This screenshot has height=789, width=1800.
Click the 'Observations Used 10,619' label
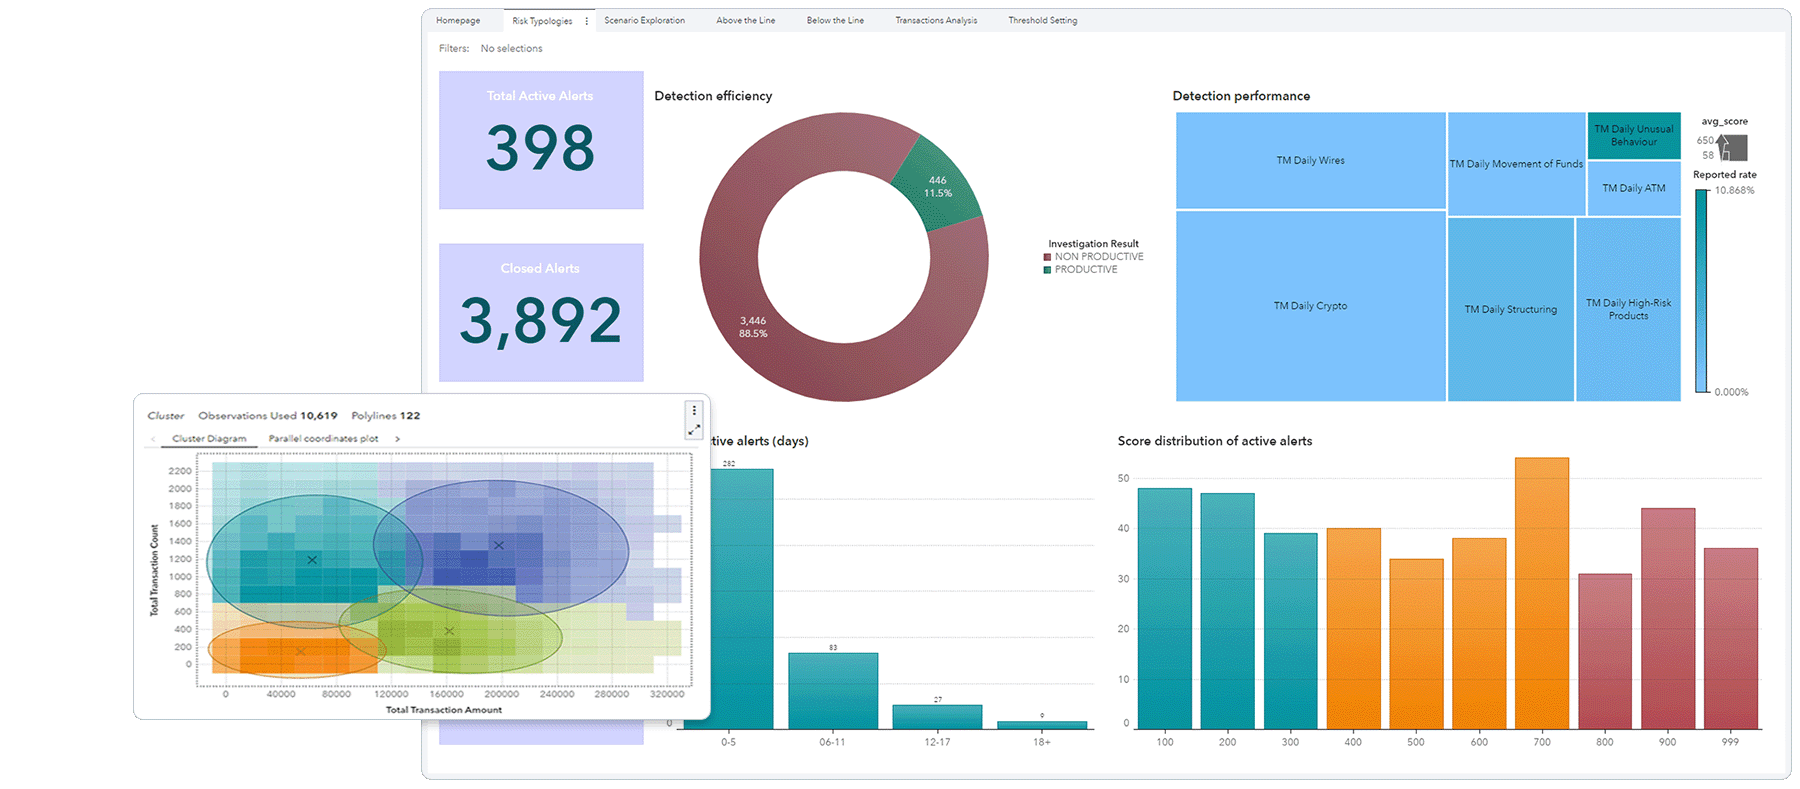pyautogui.click(x=267, y=415)
